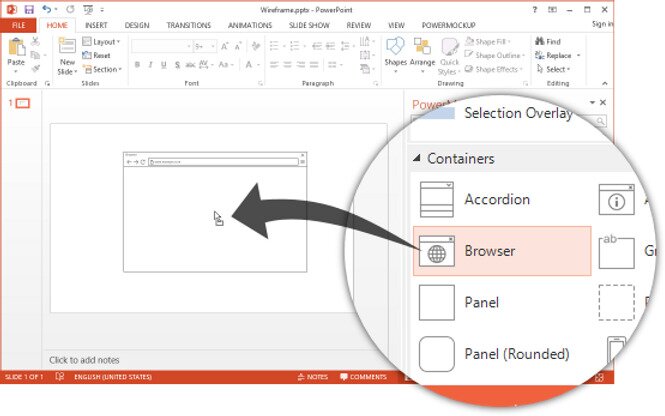
Task: Open the Select dropdown in Editing group
Action: tap(555, 69)
